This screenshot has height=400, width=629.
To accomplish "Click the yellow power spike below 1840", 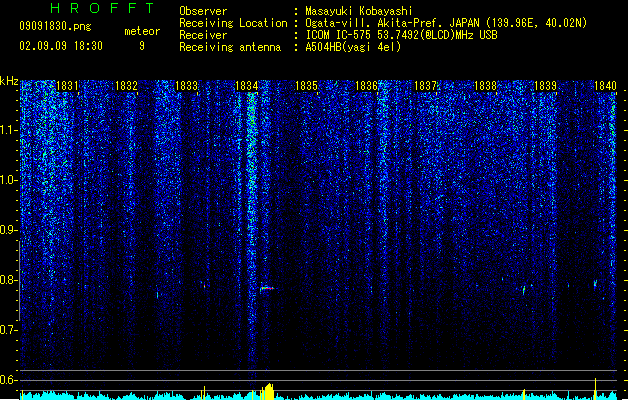I will coord(595,388).
